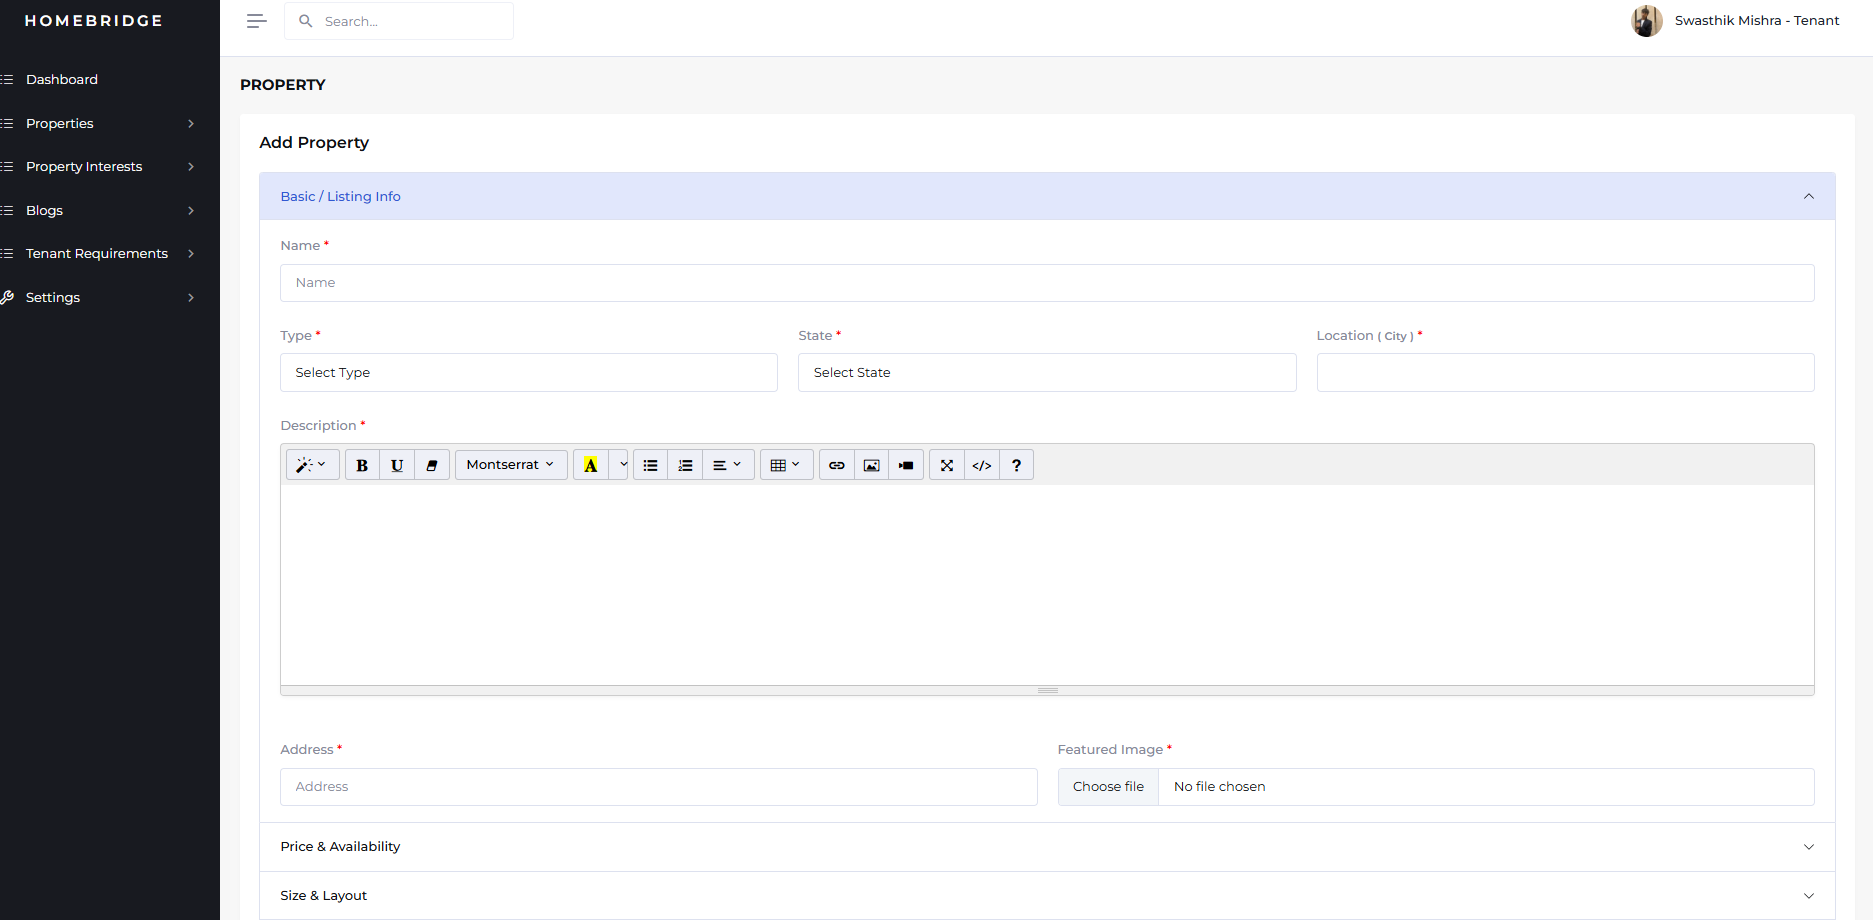This screenshot has width=1873, height=920.
Task: Click the Address input field
Action: coord(658,787)
